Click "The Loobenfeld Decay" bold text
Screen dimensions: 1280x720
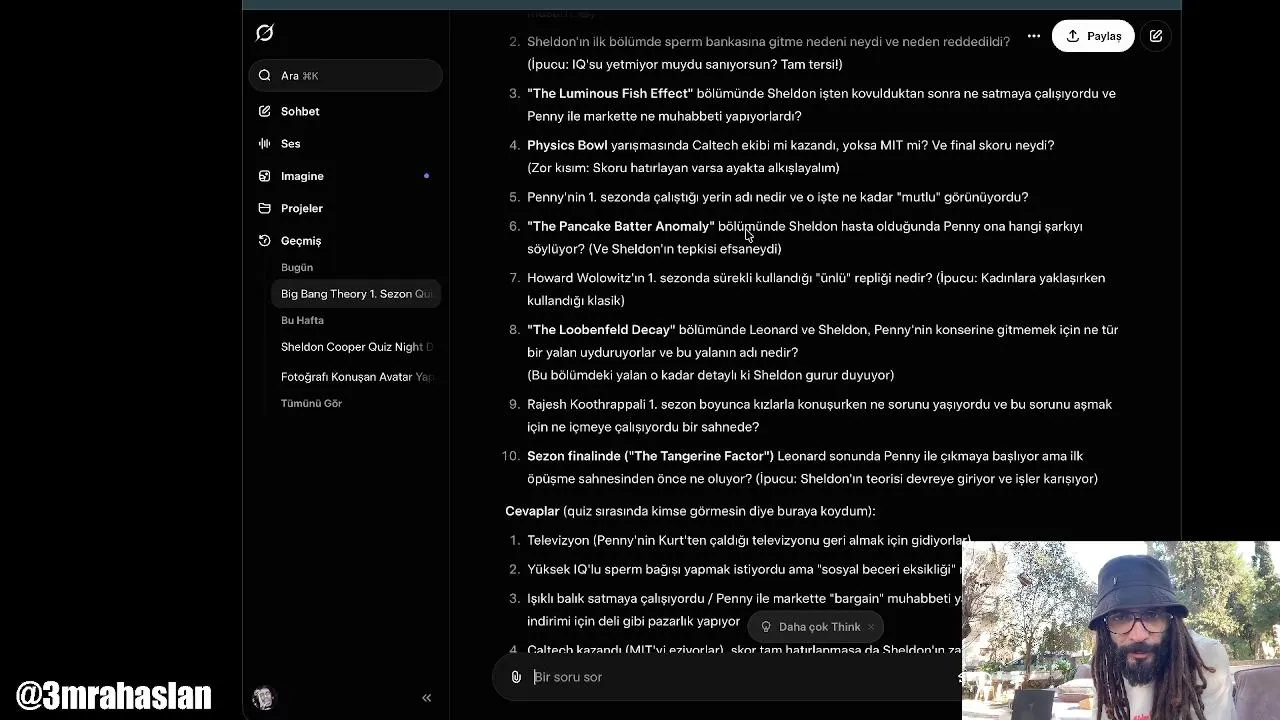(601, 329)
